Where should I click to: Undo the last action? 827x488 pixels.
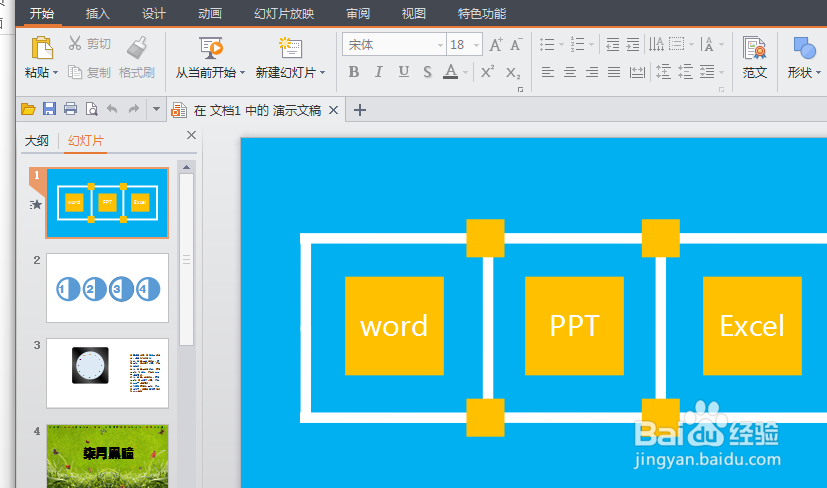112,109
